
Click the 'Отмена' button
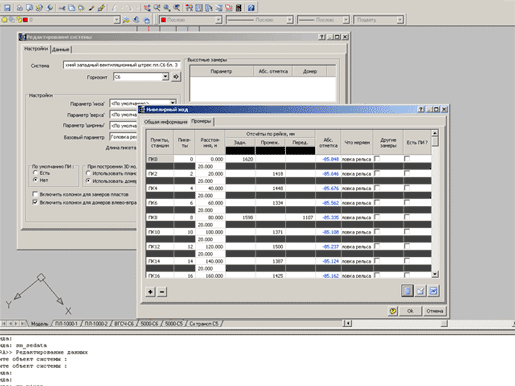click(435, 311)
